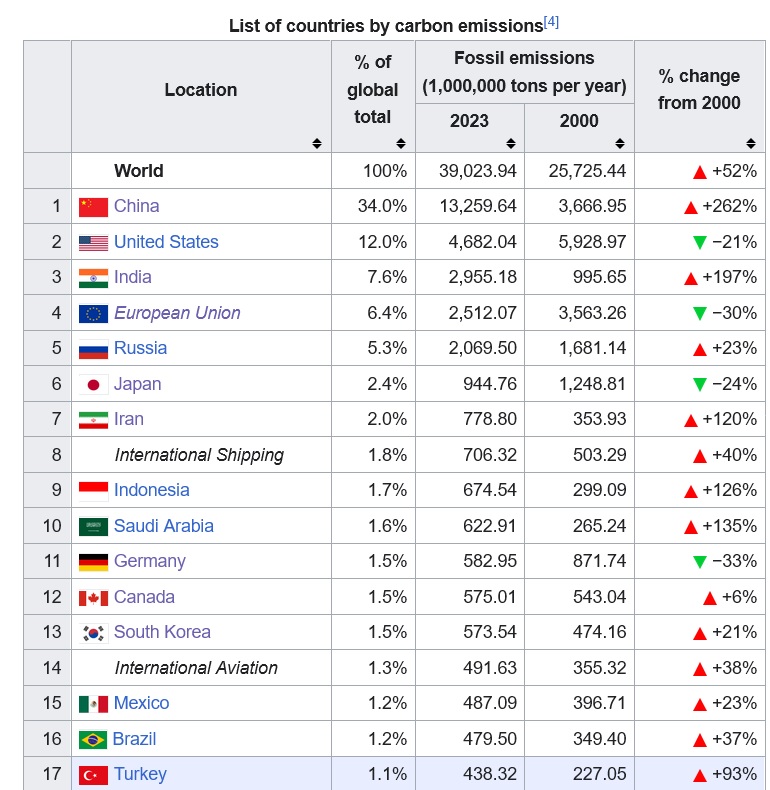
Task: Click the Russia flag icon
Action: click(x=93, y=349)
